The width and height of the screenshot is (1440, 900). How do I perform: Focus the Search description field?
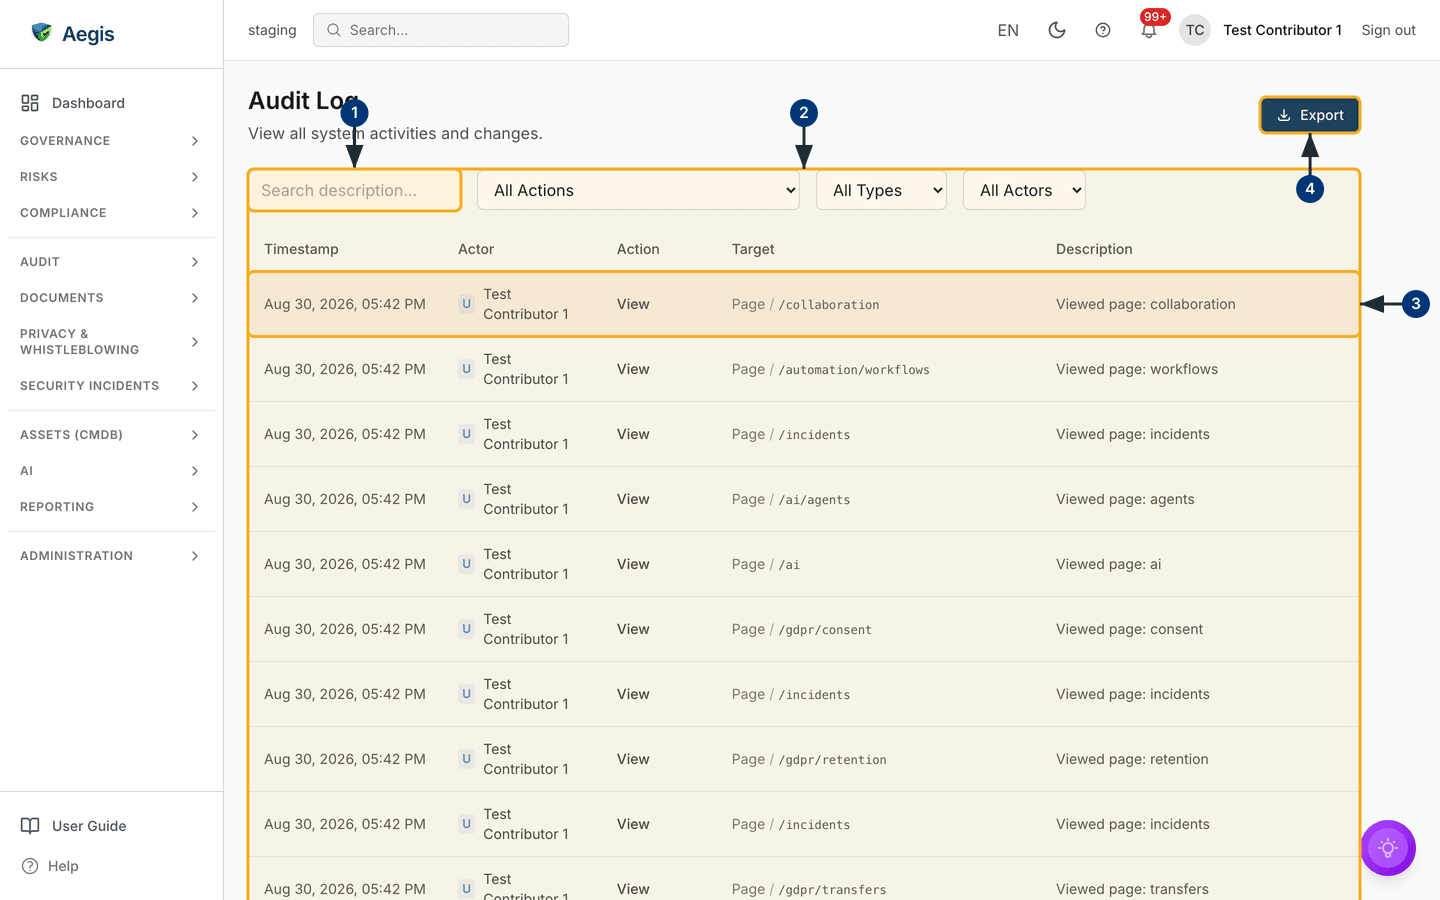pos(354,190)
